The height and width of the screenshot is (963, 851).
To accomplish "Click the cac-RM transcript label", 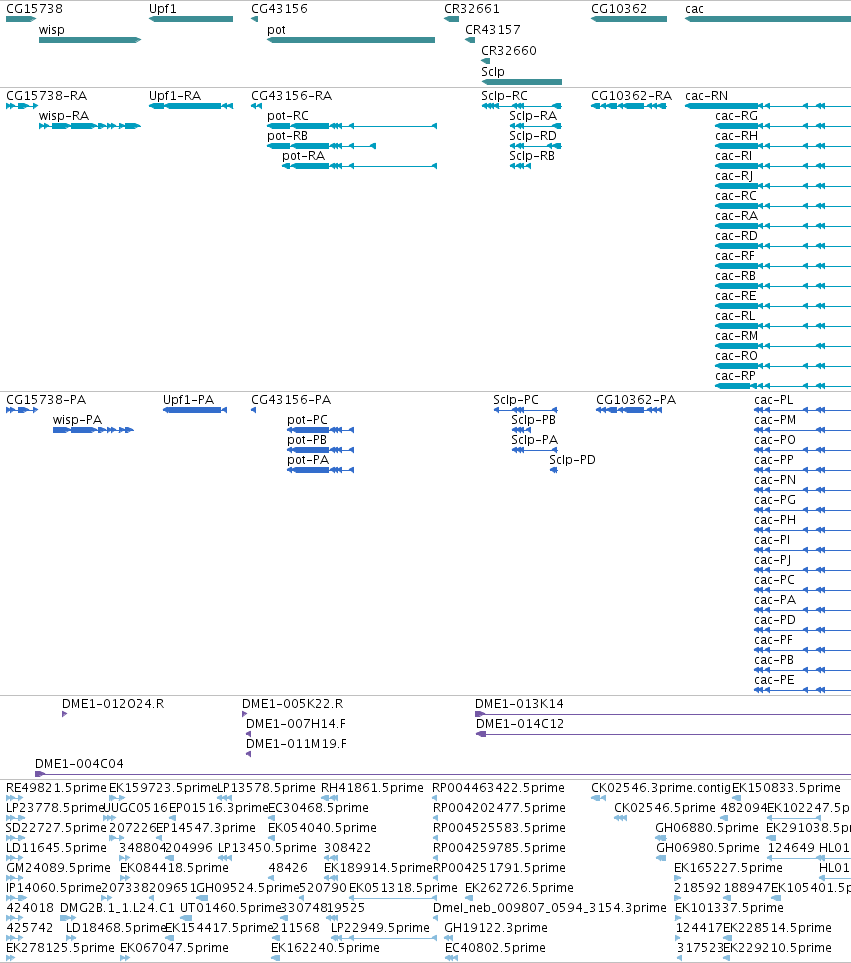I will tap(737, 336).
